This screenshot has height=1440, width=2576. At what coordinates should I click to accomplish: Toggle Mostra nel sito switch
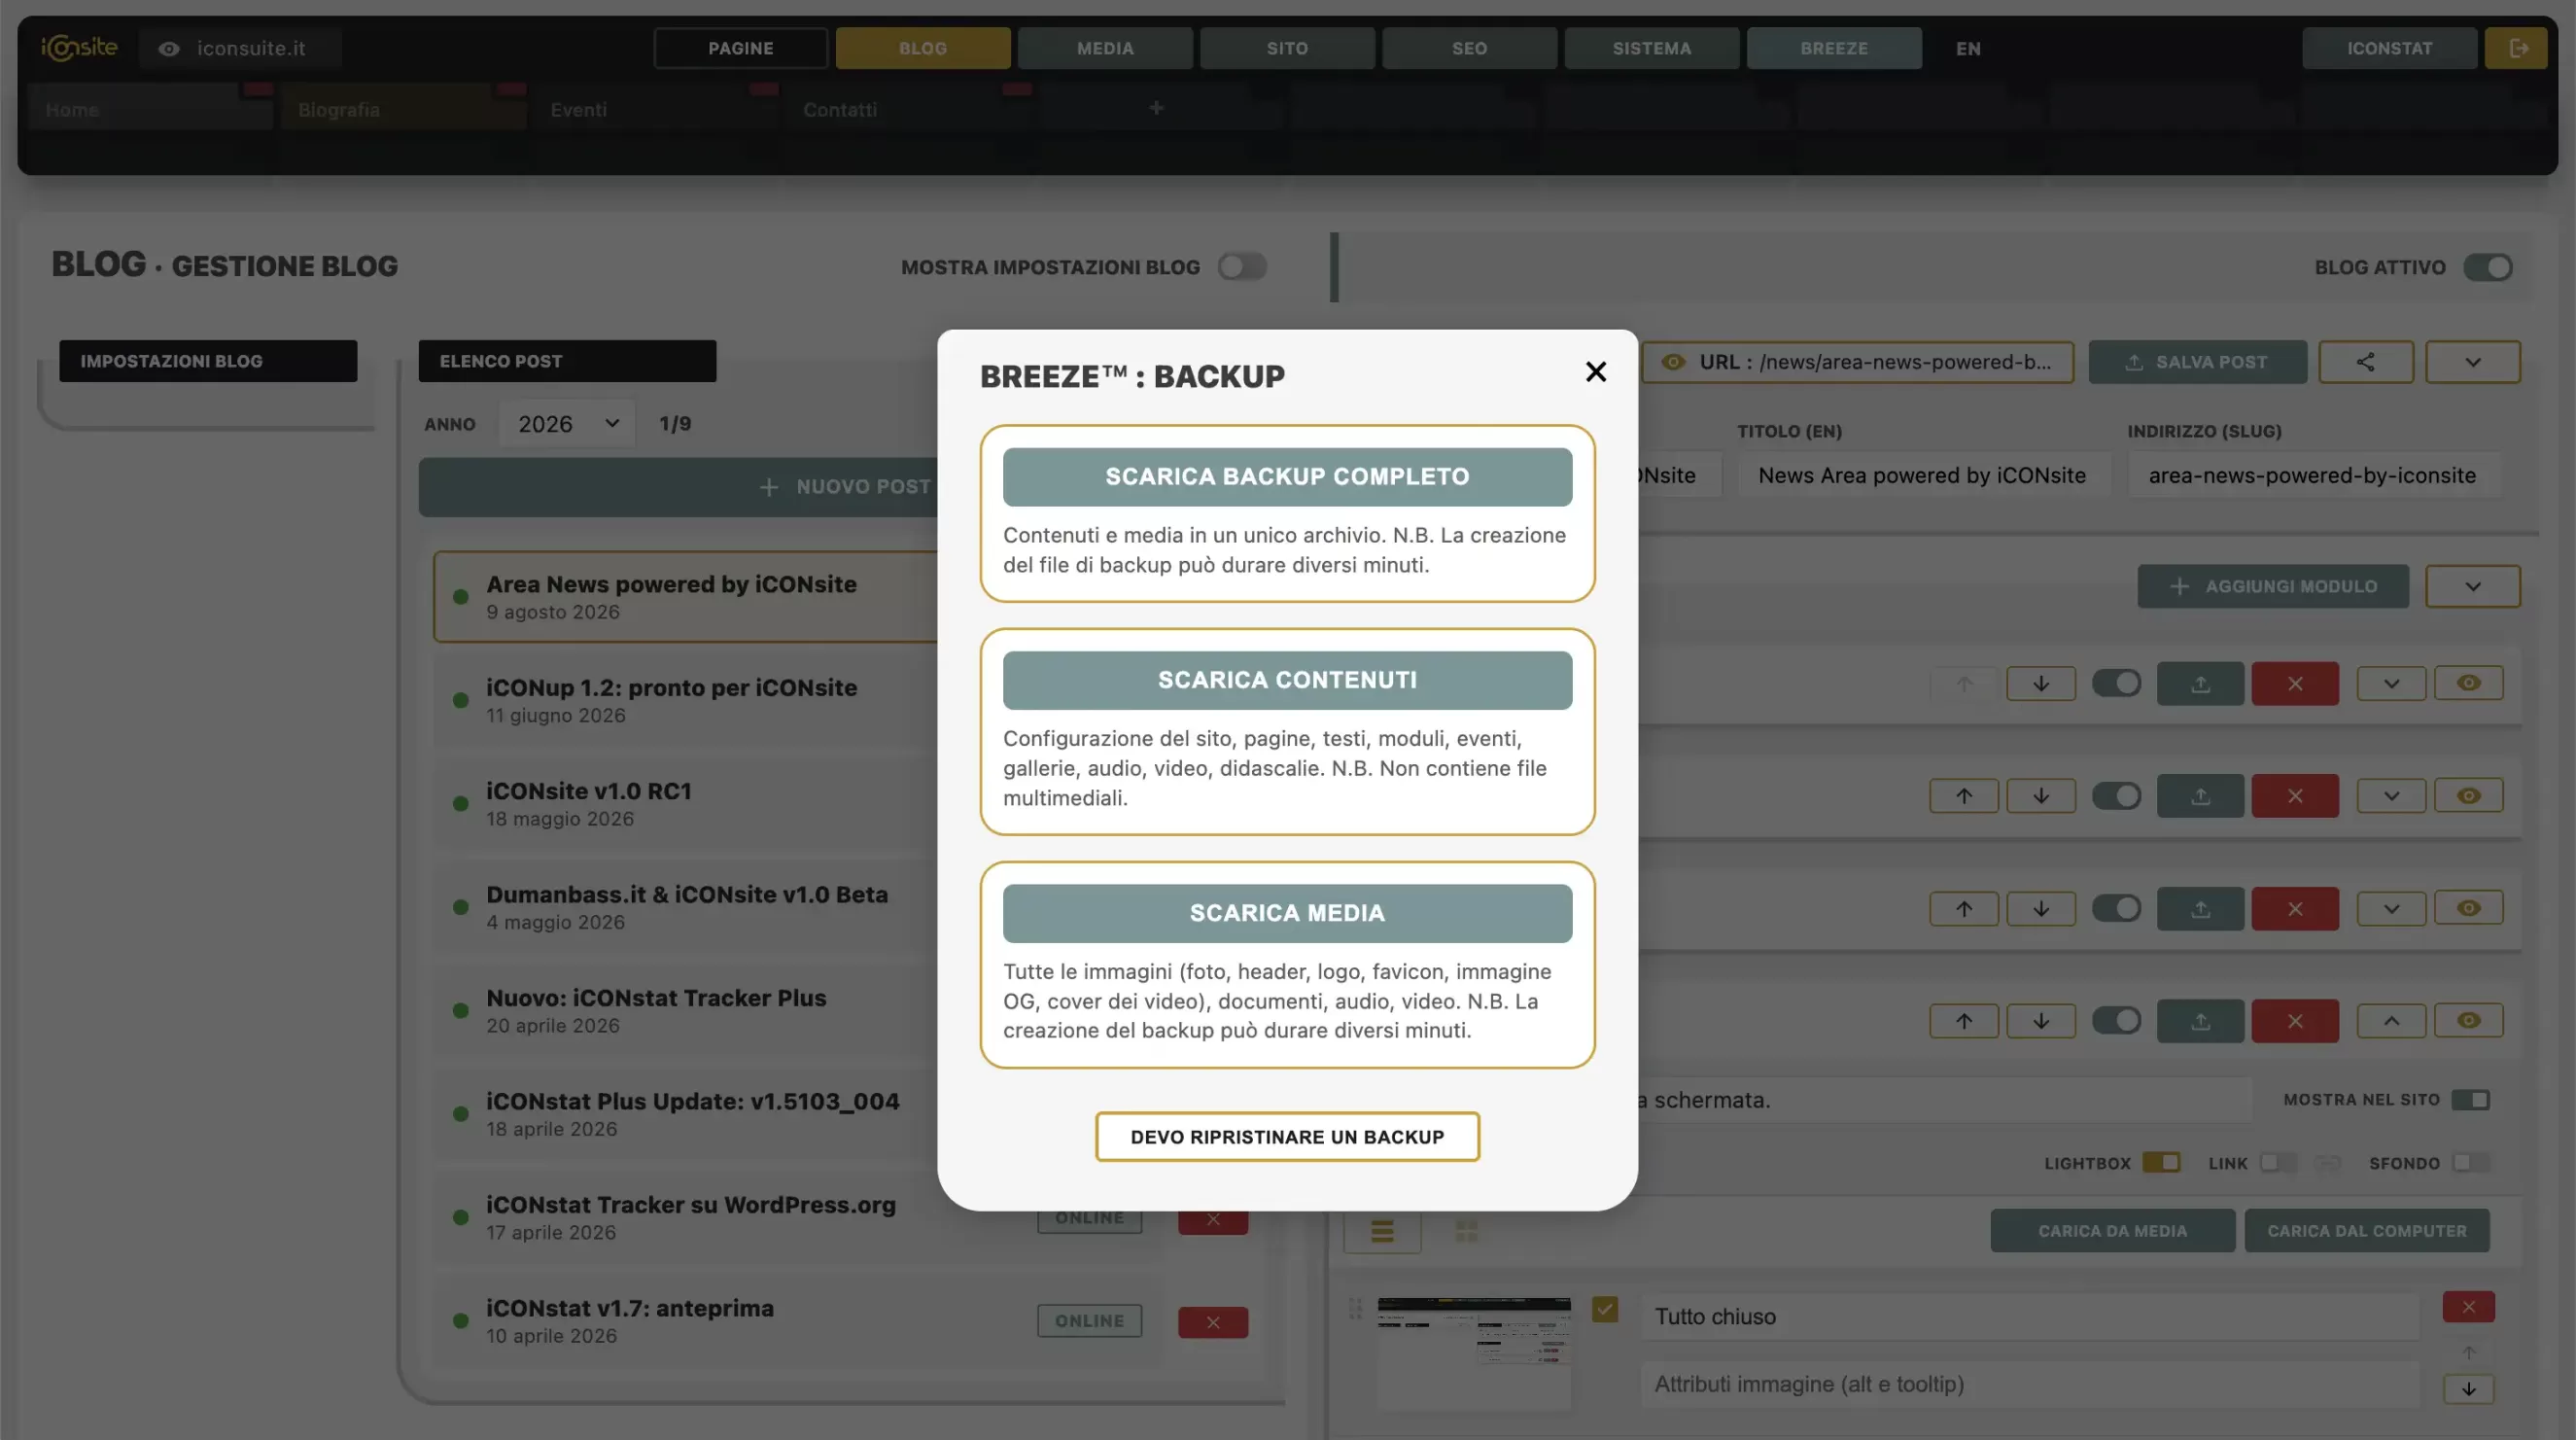tap(2470, 1100)
